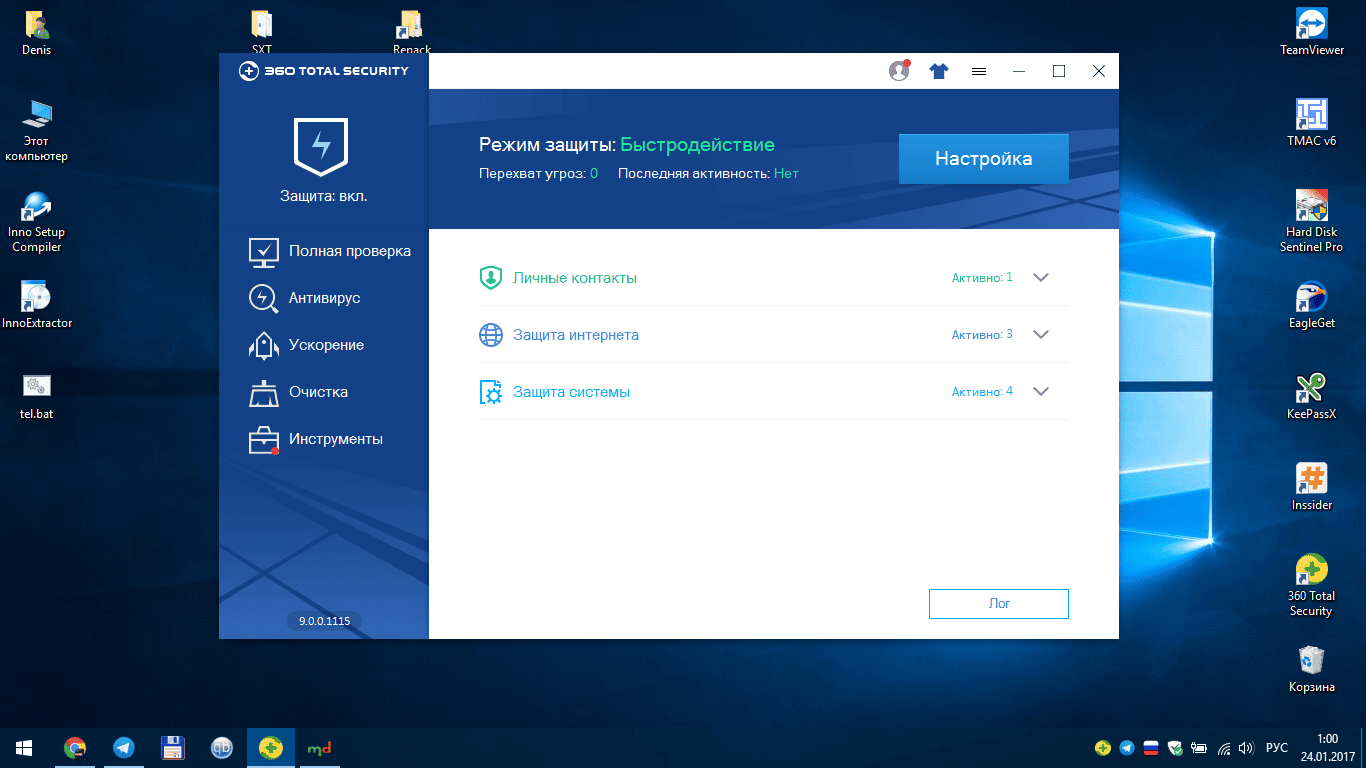Click the qBittorrent taskbar icon
1366x768 pixels.
click(x=222, y=747)
